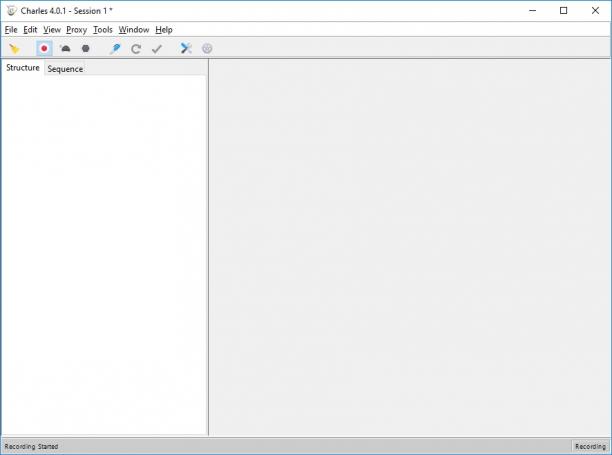The width and height of the screenshot is (612, 455).
Task: Maximize the Charles window
Action: coord(564,11)
